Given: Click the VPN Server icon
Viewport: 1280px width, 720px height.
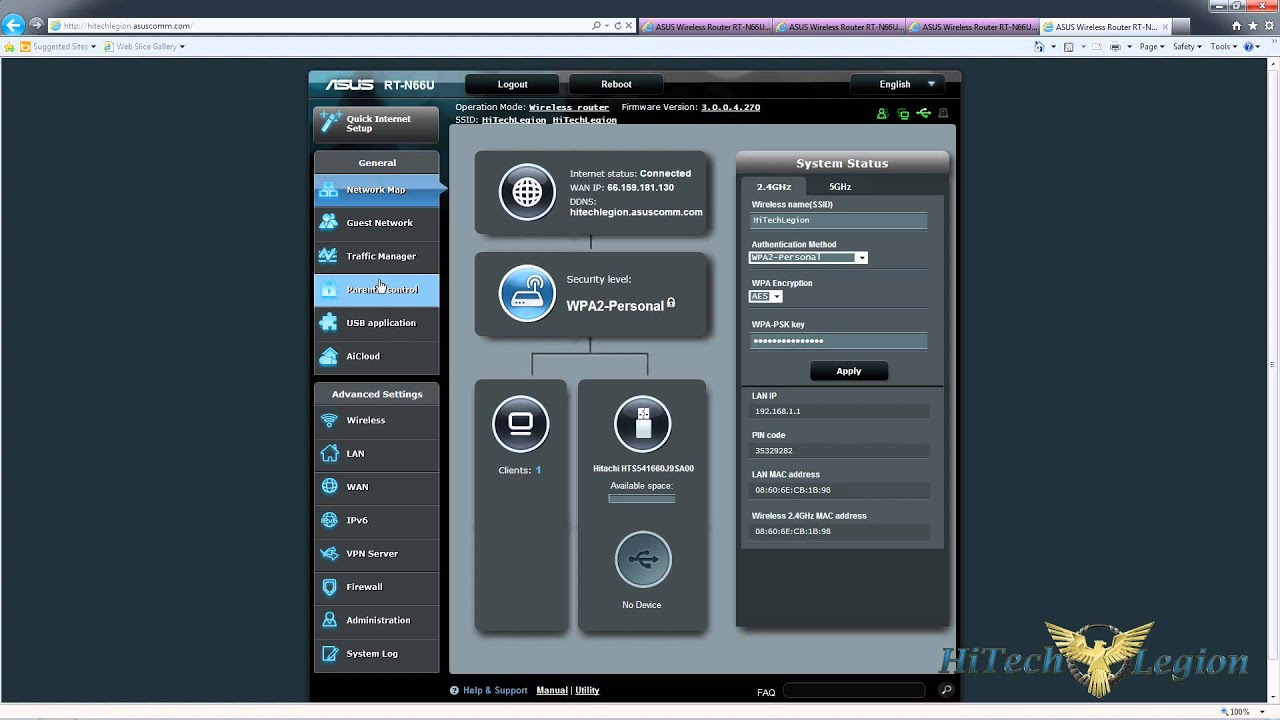Looking at the screenshot, I should [x=329, y=554].
